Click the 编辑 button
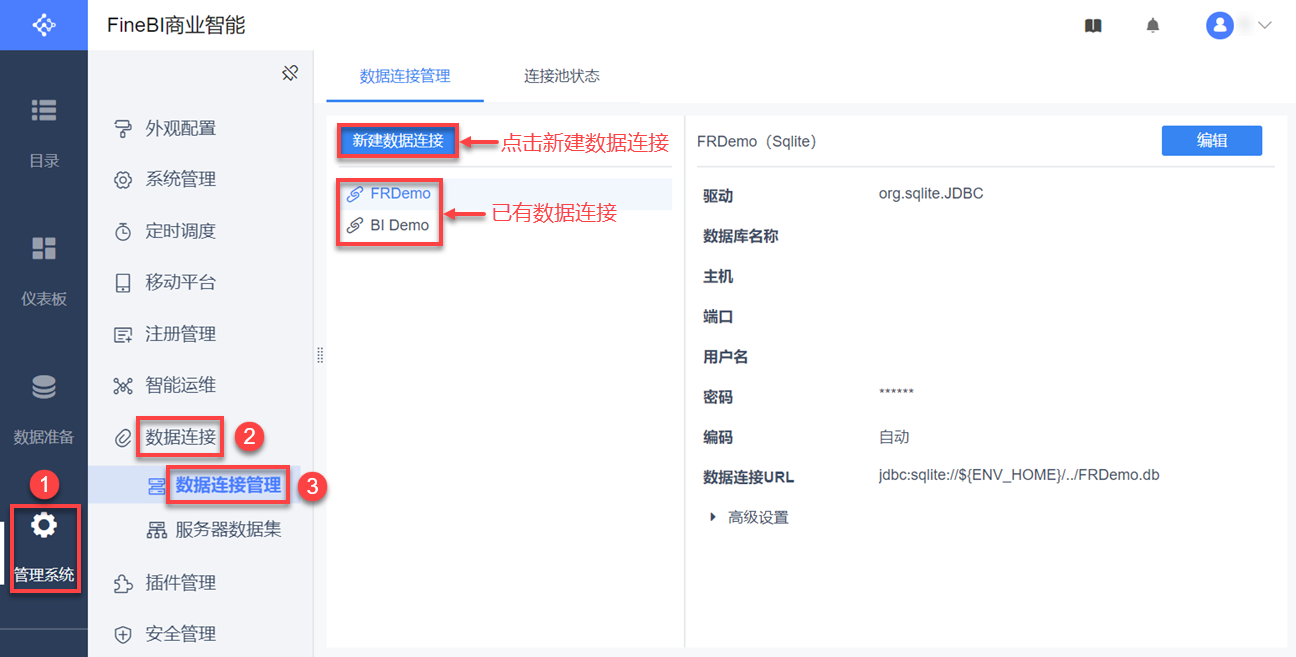This screenshot has width=1296, height=657. (x=1212, y=141)
